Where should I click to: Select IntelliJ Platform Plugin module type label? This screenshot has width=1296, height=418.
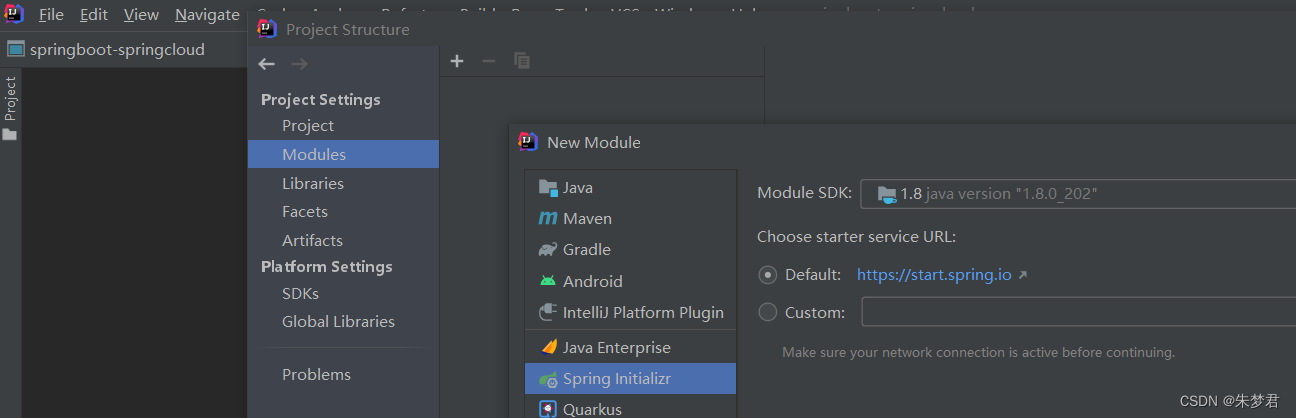pyautogui.click(x=643, y=312)
